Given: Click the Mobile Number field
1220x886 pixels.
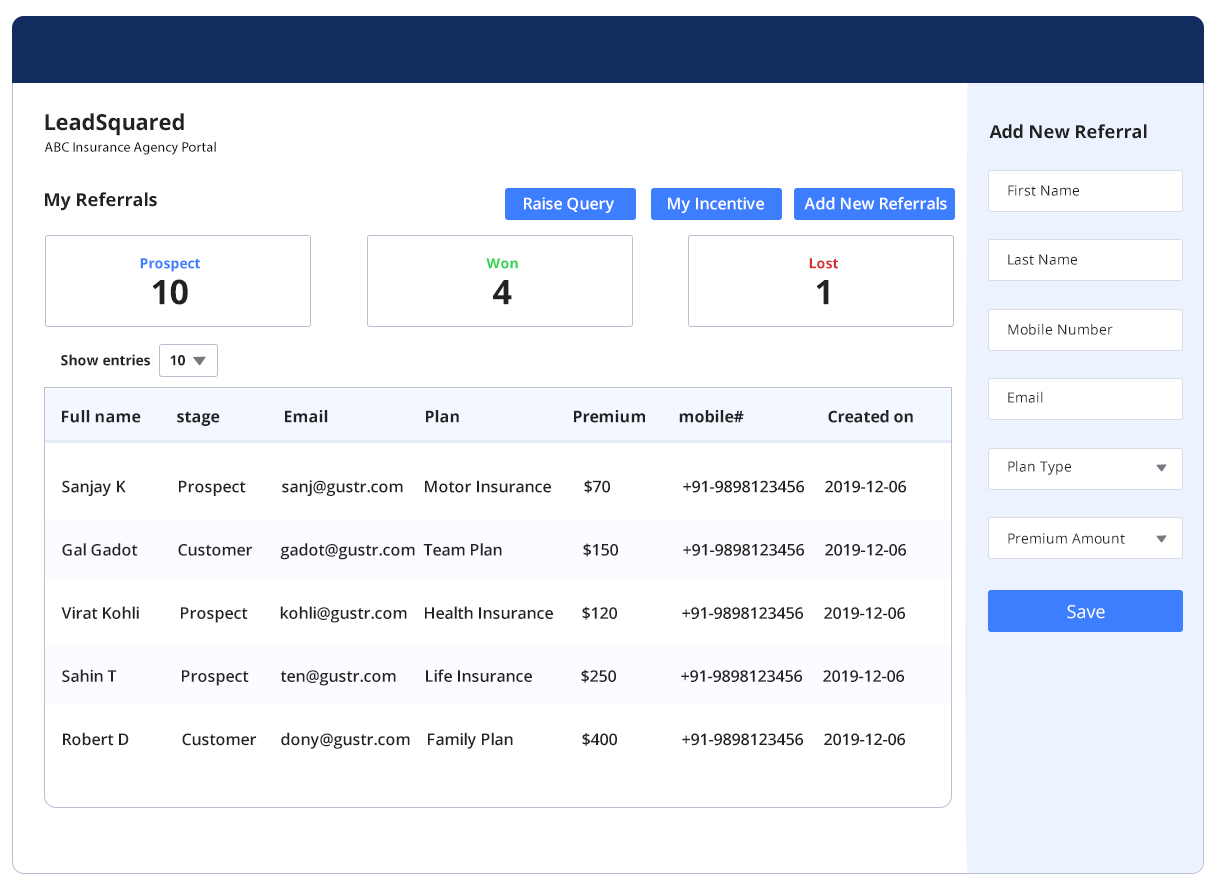Looking at the screenshot, I should click(1085, 329).
